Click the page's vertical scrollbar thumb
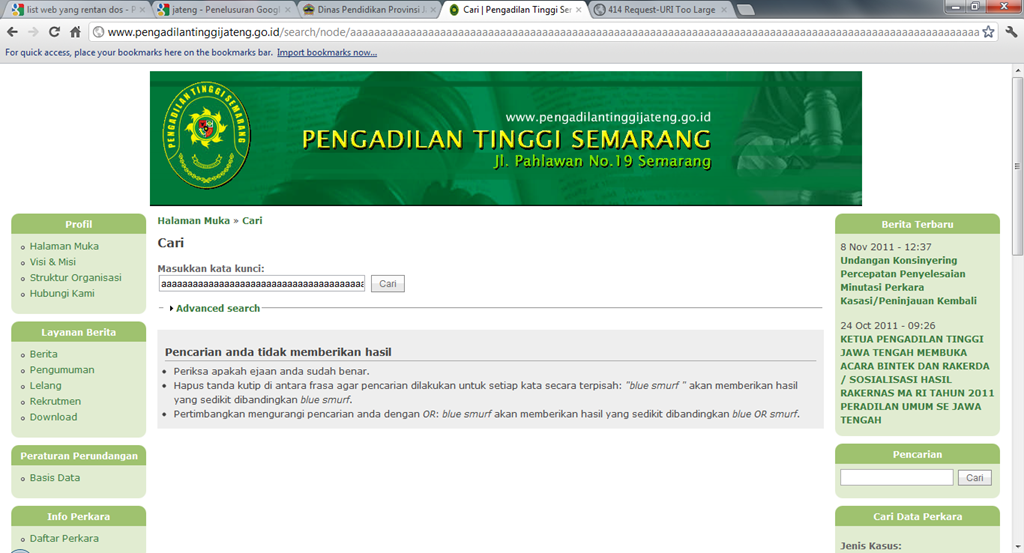 pos(1017,166)
